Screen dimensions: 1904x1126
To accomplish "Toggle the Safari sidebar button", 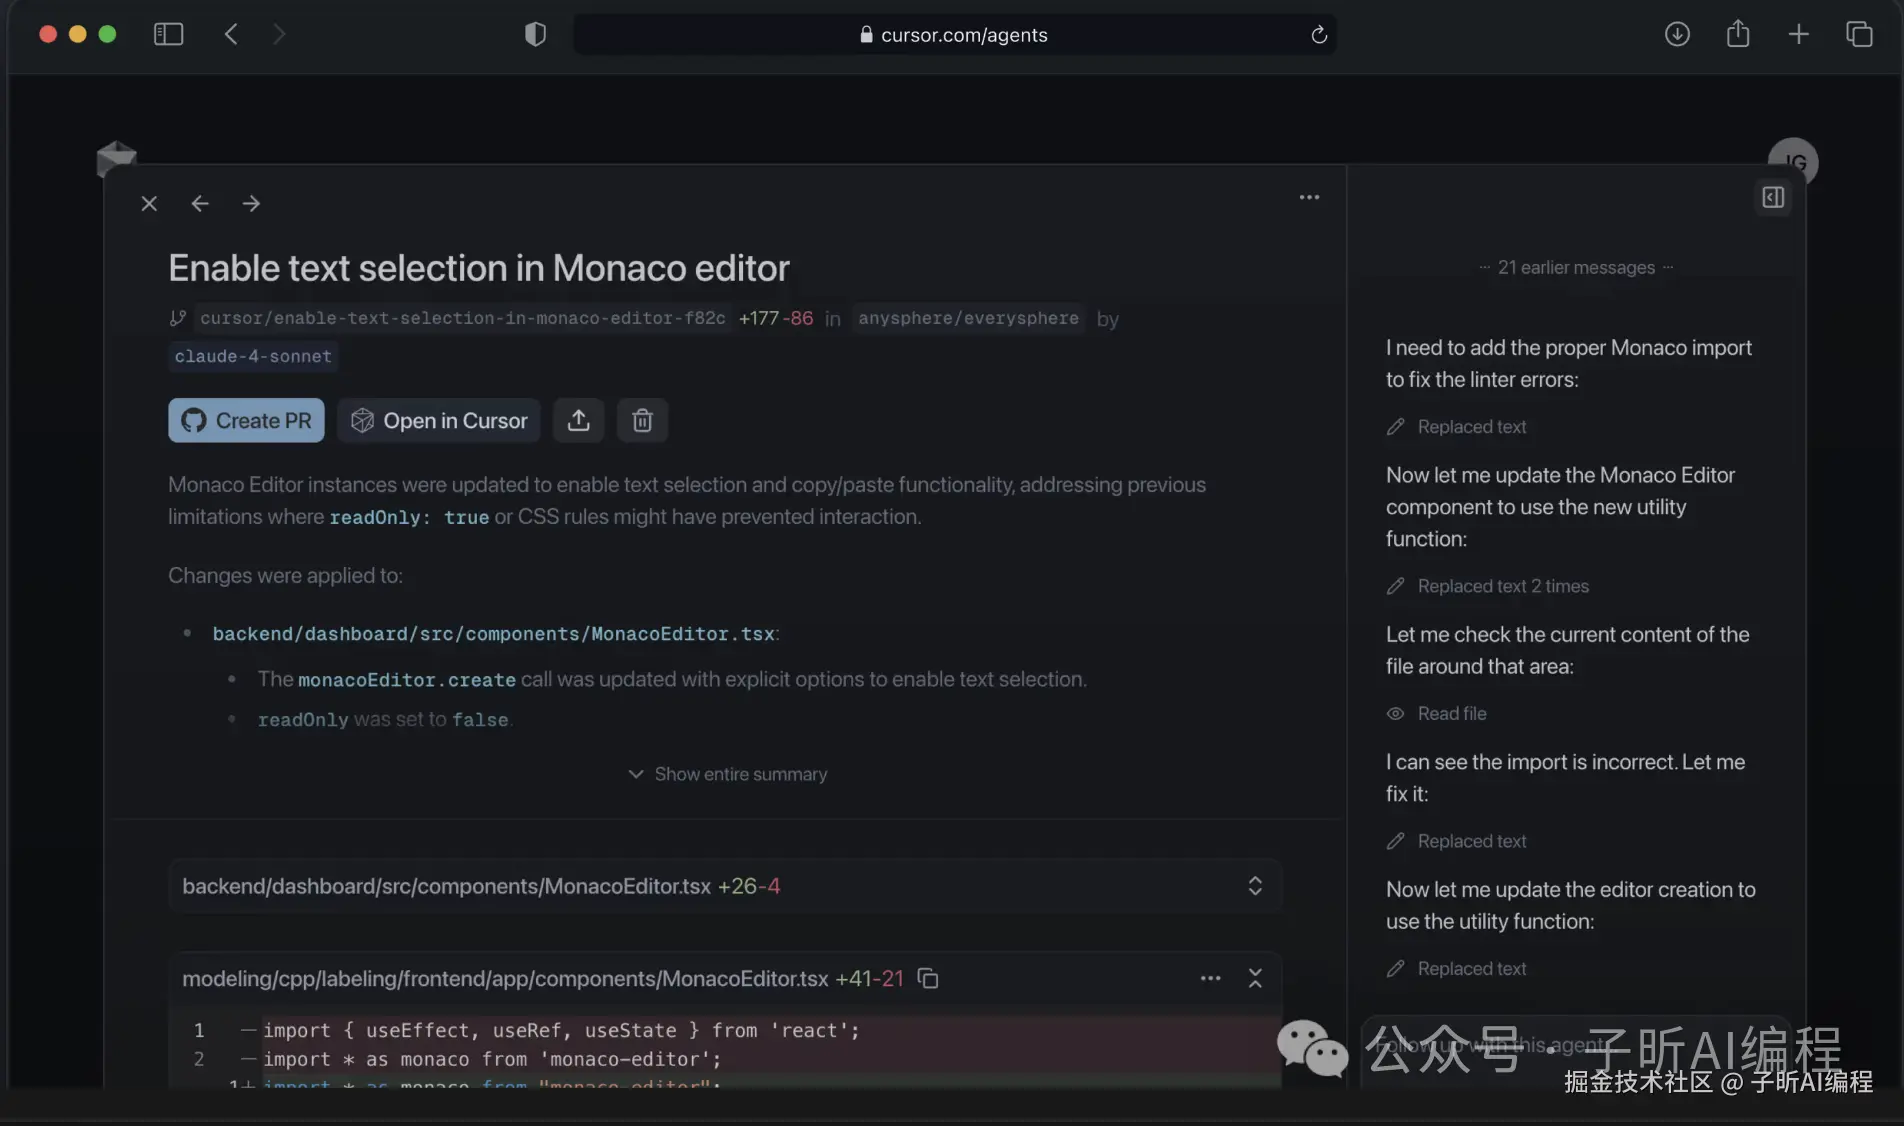I will pos(168,34).
